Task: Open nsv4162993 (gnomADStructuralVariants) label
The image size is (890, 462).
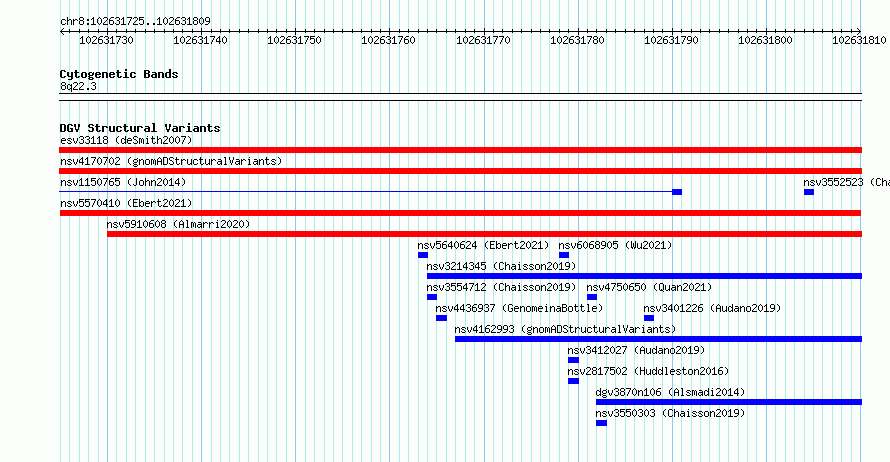Action: (565, 329)
